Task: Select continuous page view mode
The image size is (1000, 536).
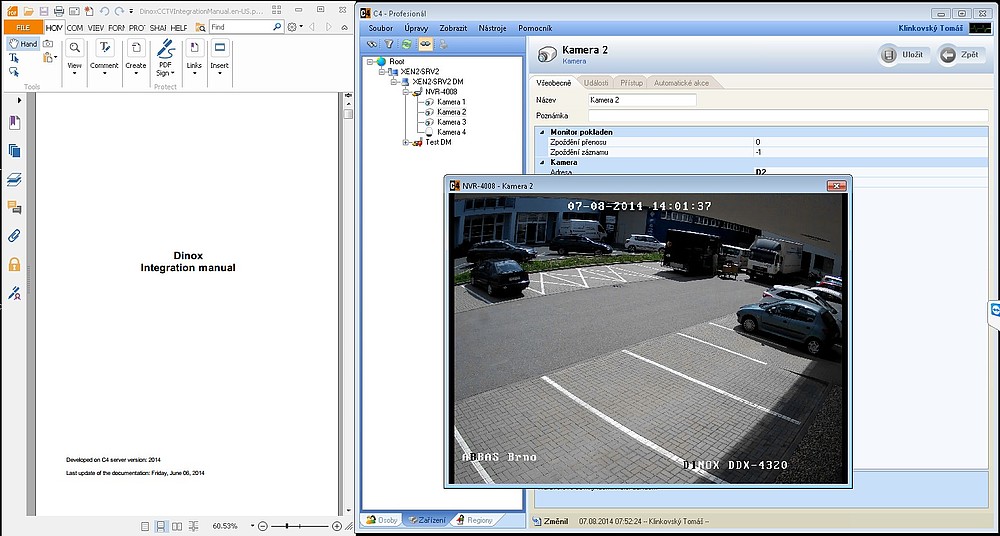Action: pos(161,526)
